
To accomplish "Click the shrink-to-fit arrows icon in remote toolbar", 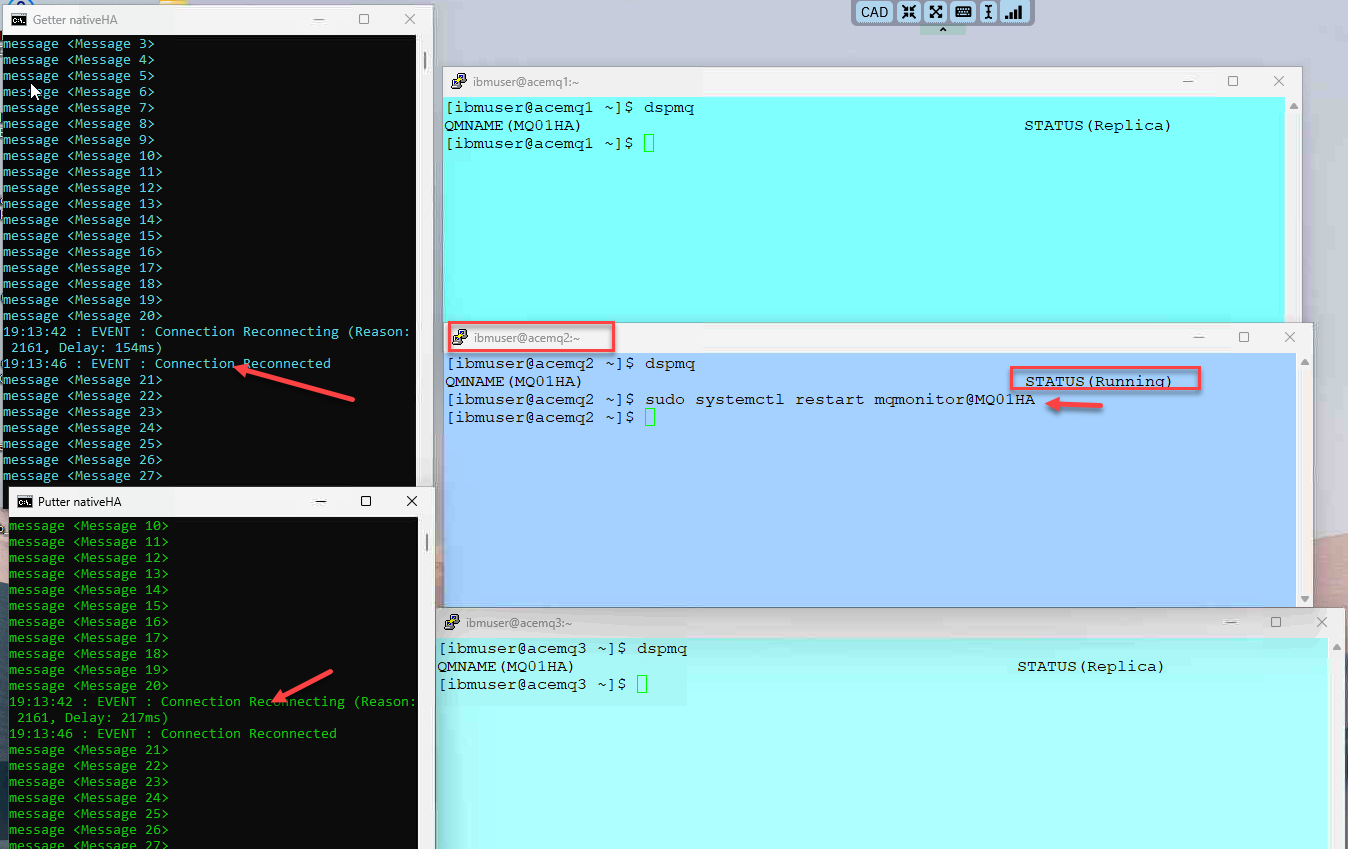I will pos(908,12).
